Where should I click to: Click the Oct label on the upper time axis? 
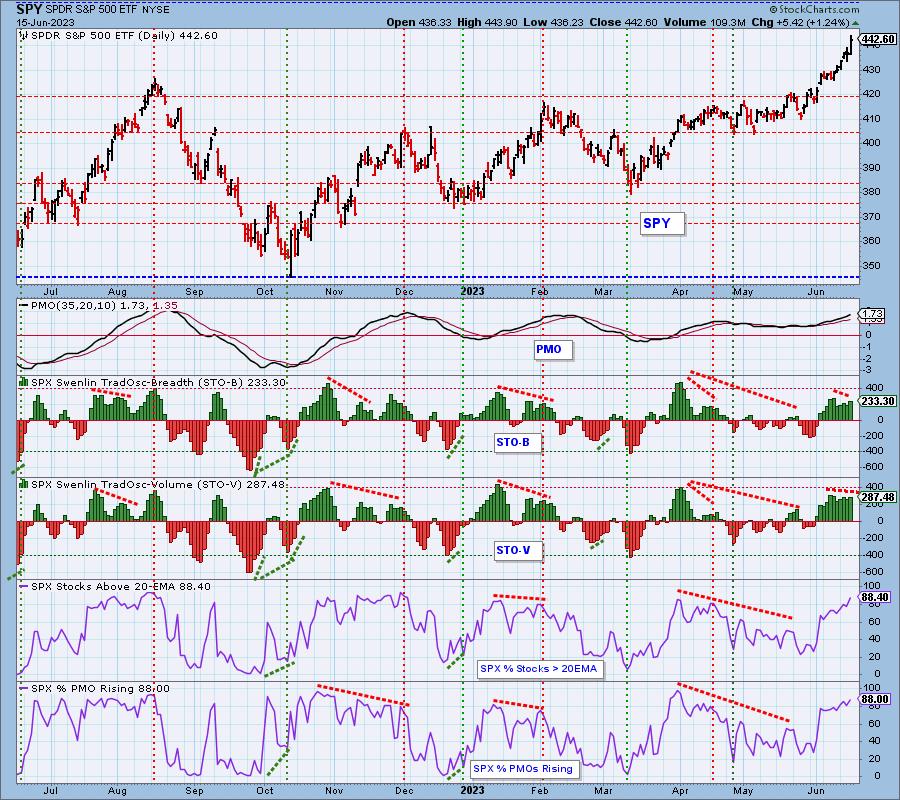tap(265, 292)
